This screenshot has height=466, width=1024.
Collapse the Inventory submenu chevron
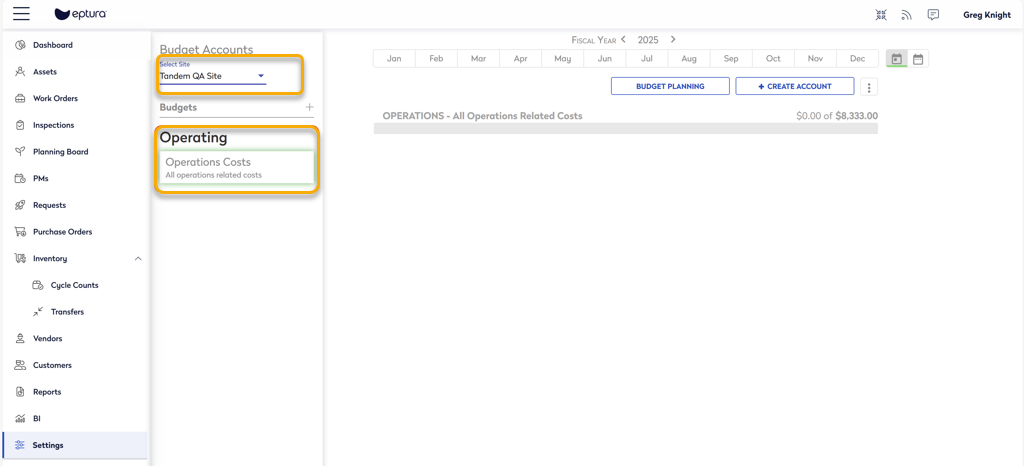point(138,258)
